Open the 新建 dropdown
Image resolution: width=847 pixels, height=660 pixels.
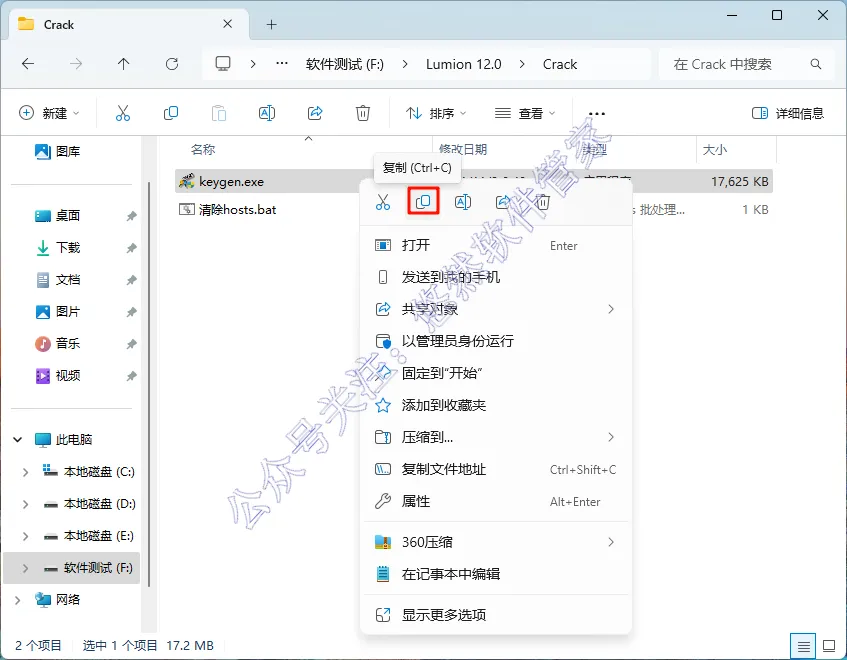50,113
